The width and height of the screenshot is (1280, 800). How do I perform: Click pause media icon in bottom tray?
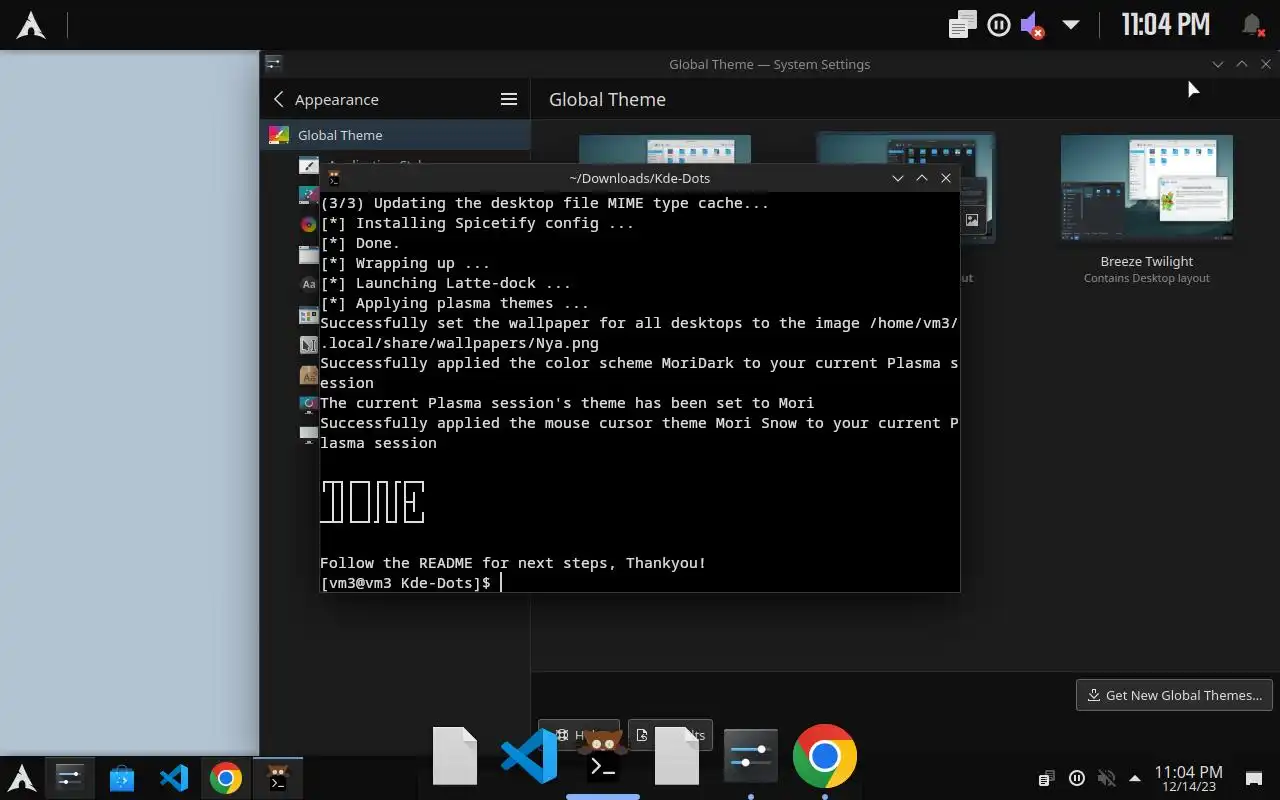coord(1077,778)
